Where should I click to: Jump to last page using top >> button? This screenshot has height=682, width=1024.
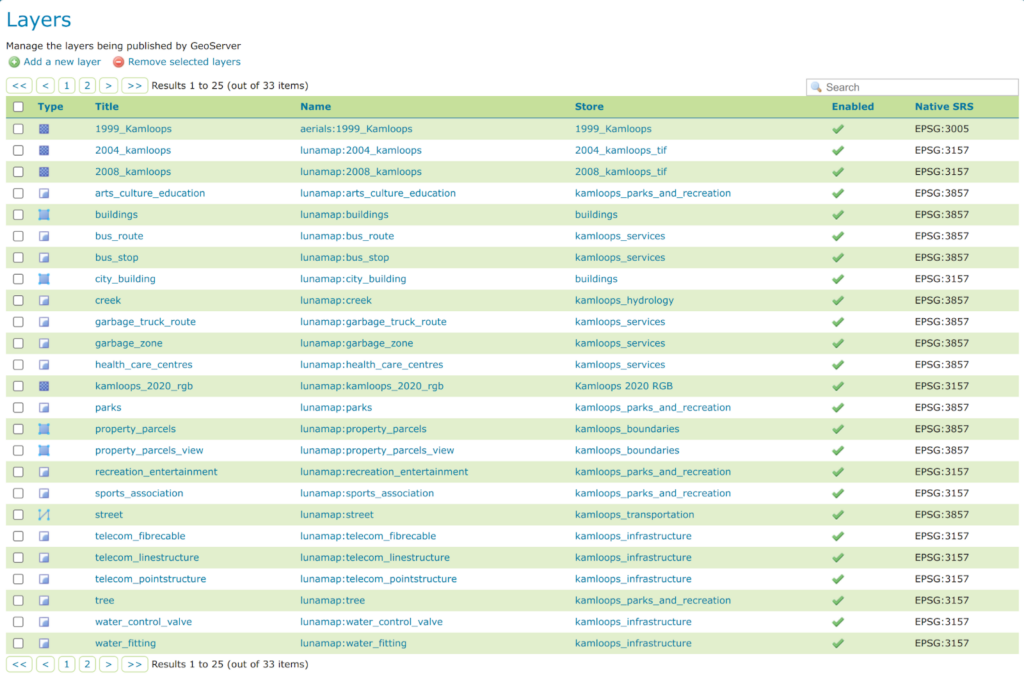pos(134,86)
